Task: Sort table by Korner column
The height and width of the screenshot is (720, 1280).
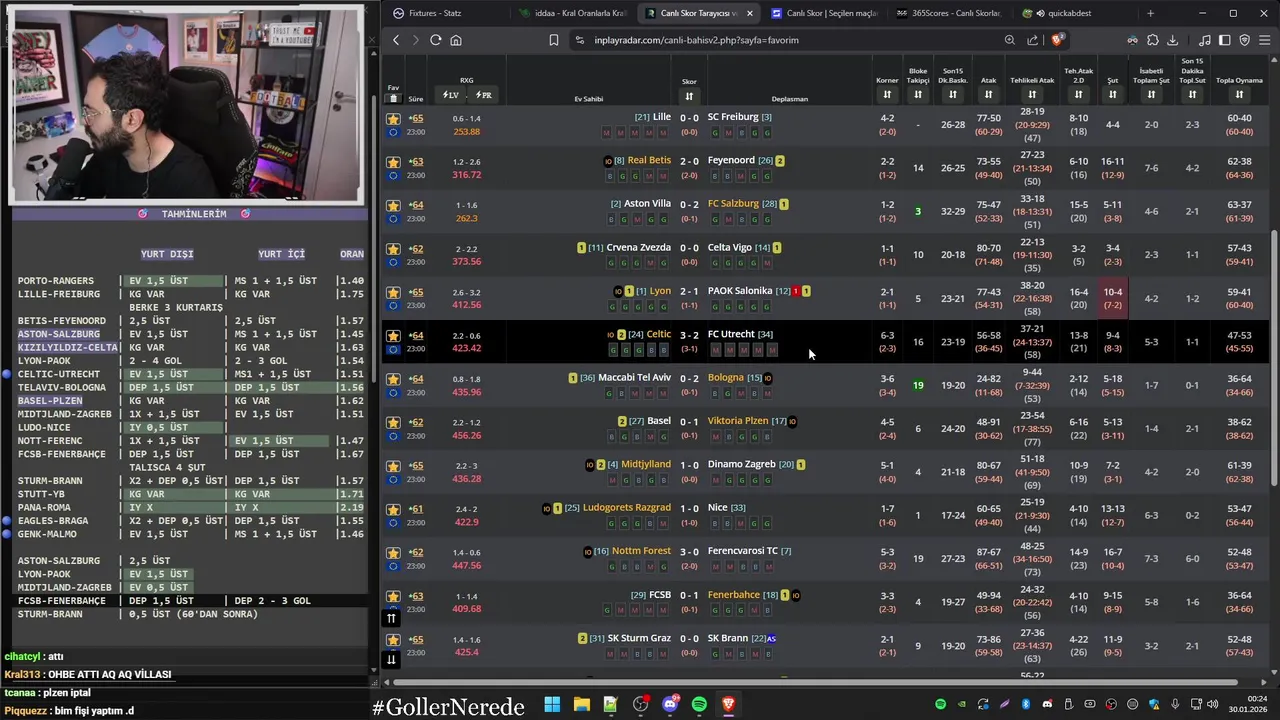Action: tap(887, 95)
